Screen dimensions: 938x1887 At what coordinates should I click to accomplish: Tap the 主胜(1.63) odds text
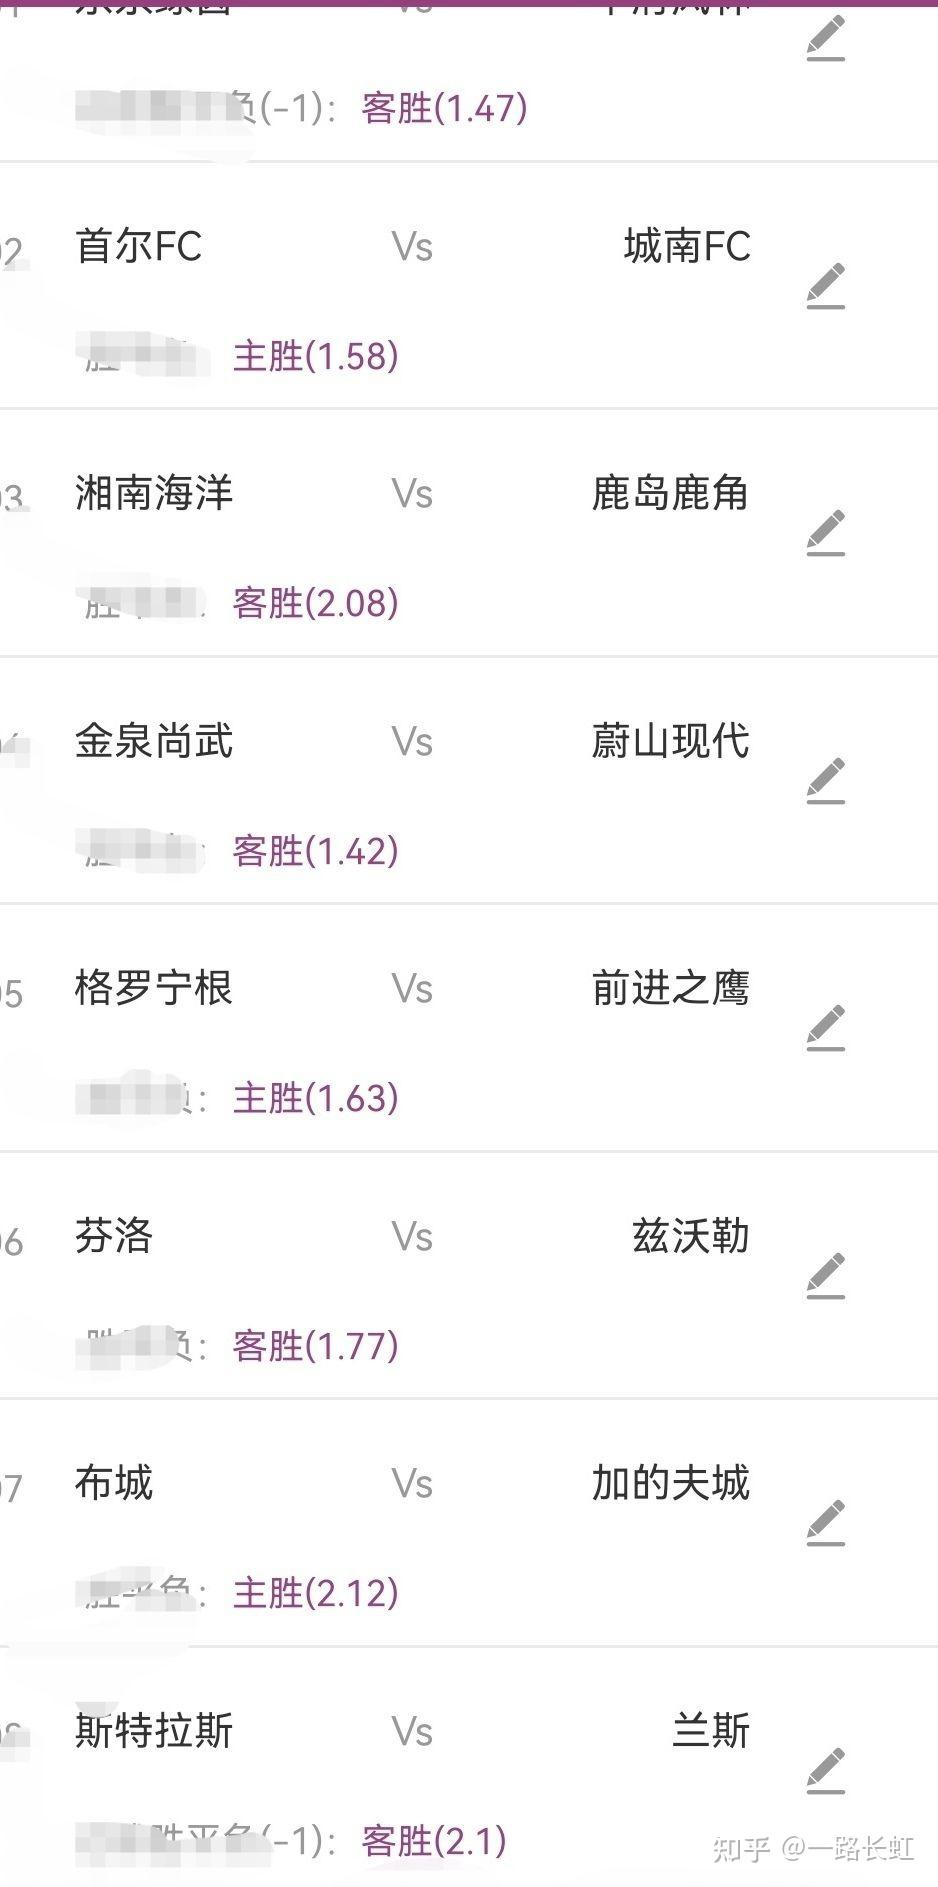pos(315,1098)
